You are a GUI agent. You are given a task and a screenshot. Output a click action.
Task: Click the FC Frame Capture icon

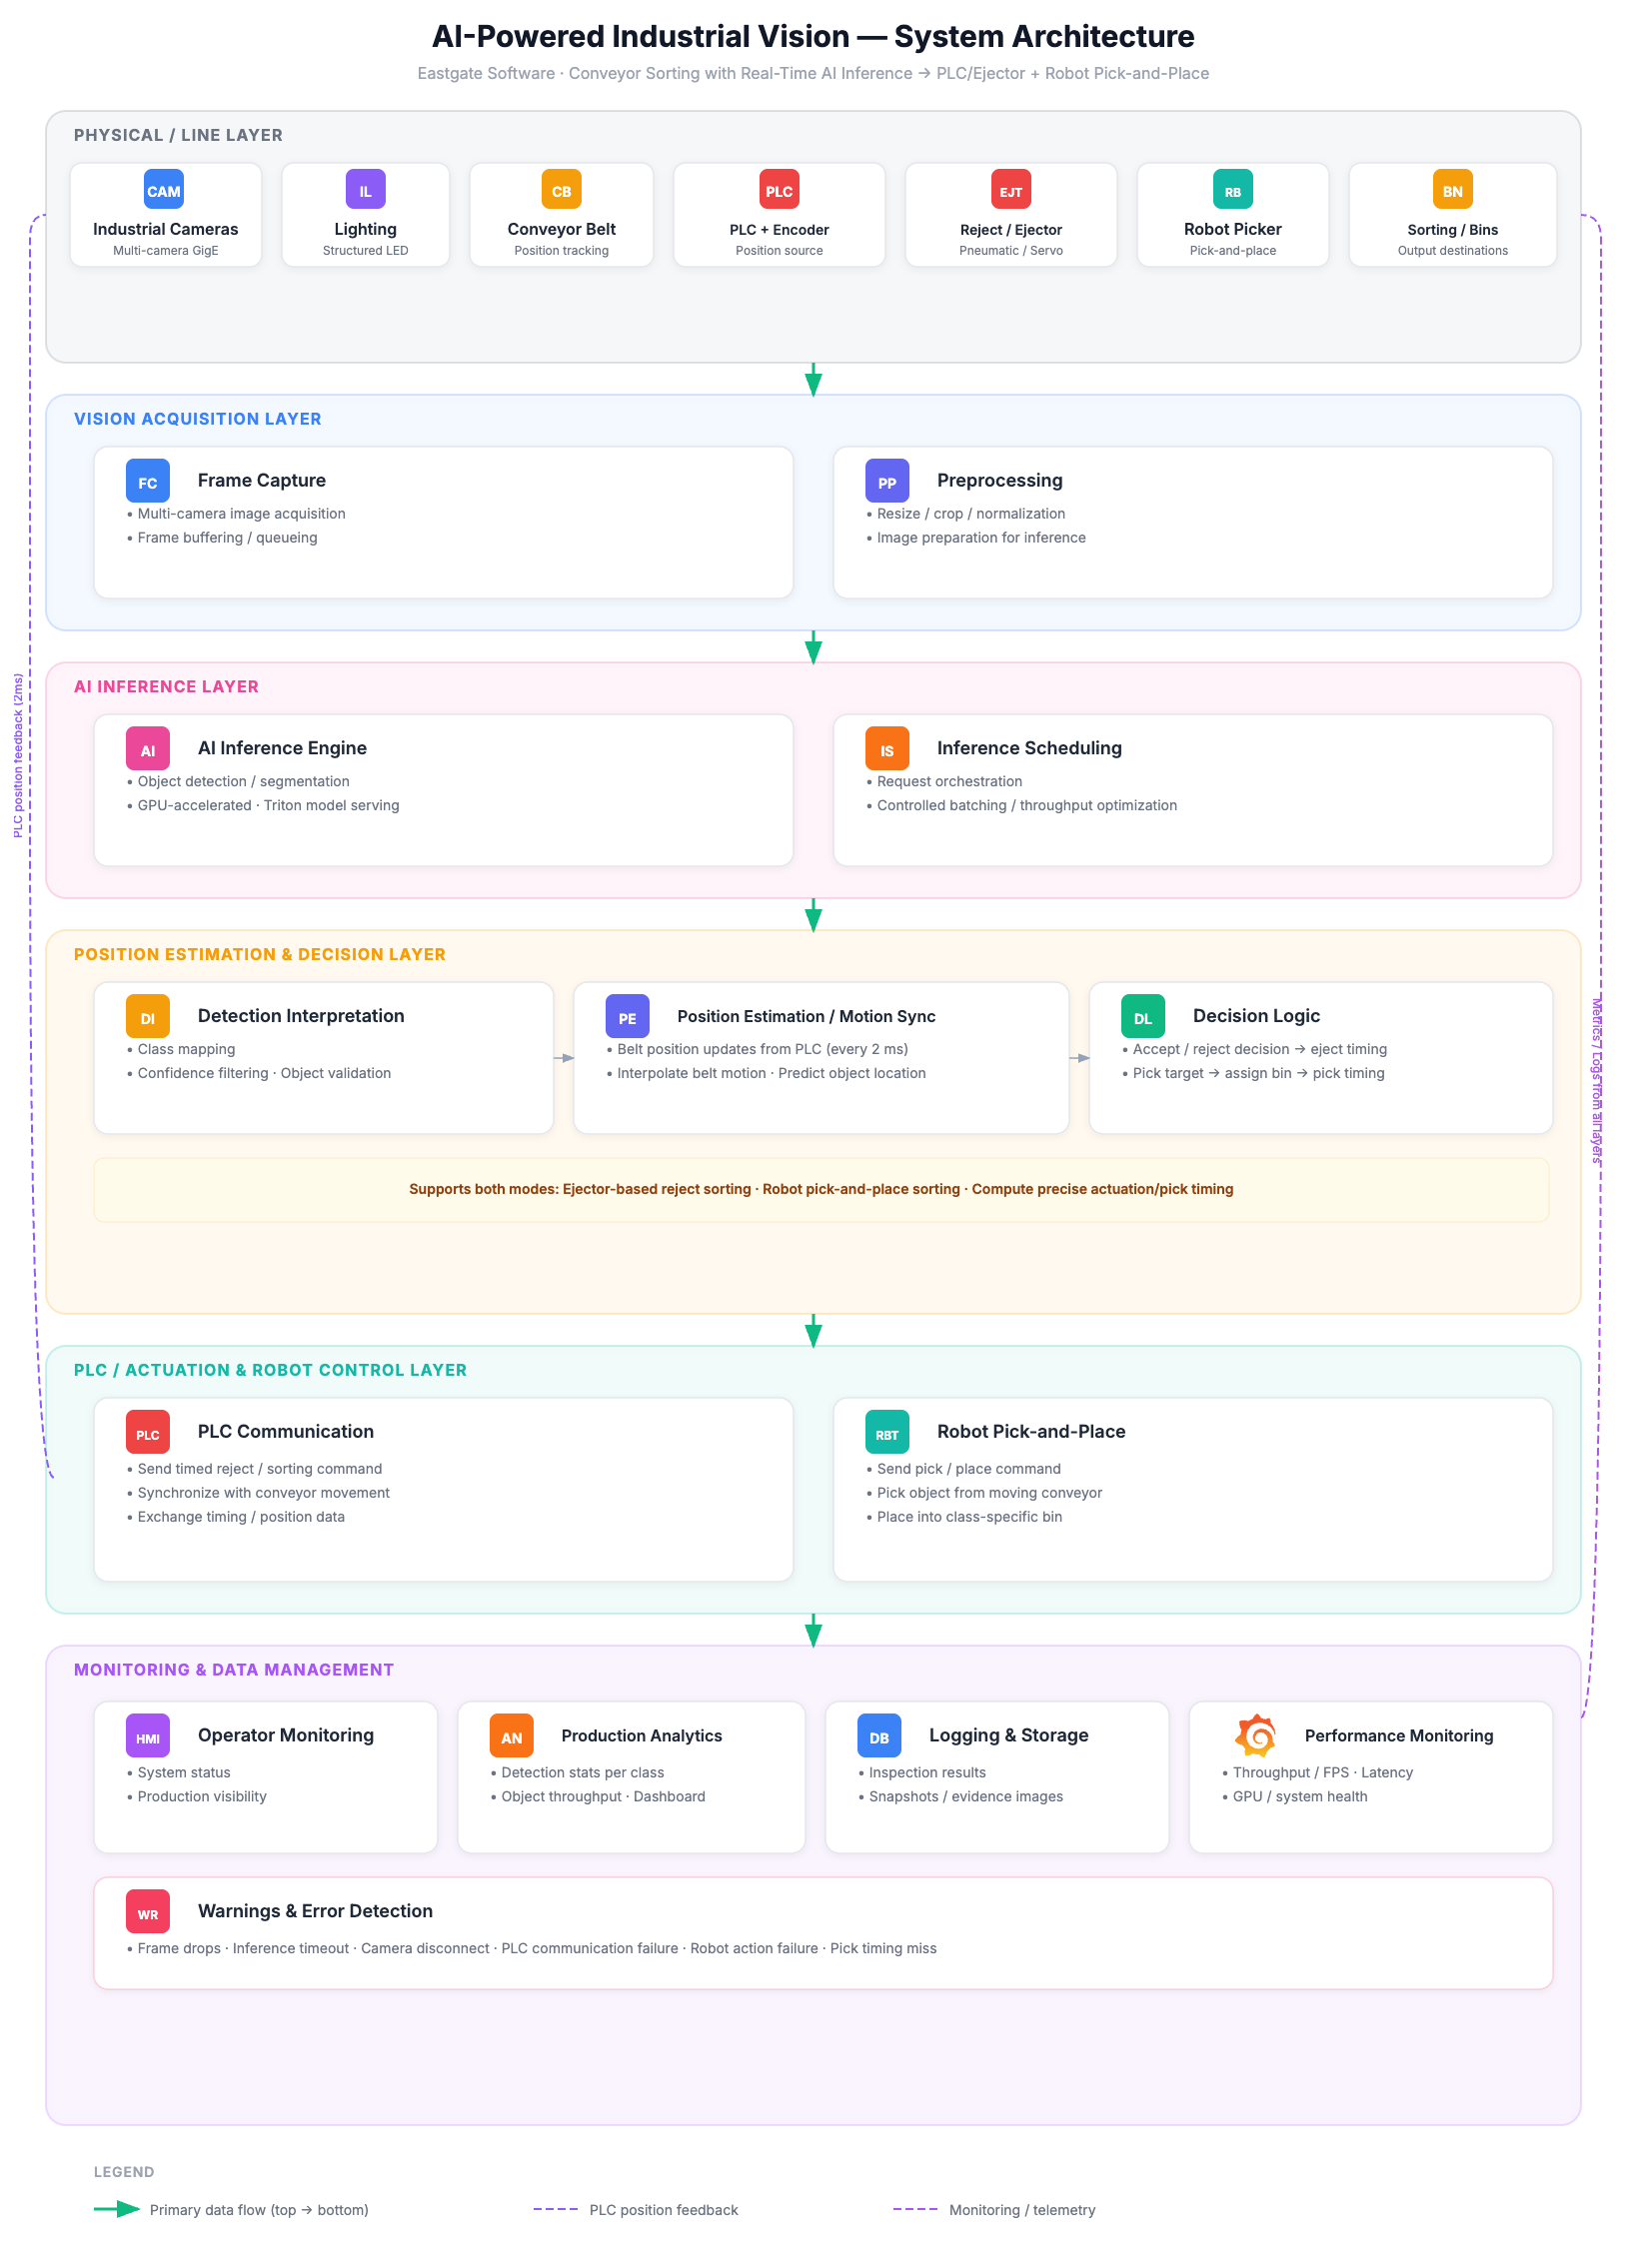148,481
